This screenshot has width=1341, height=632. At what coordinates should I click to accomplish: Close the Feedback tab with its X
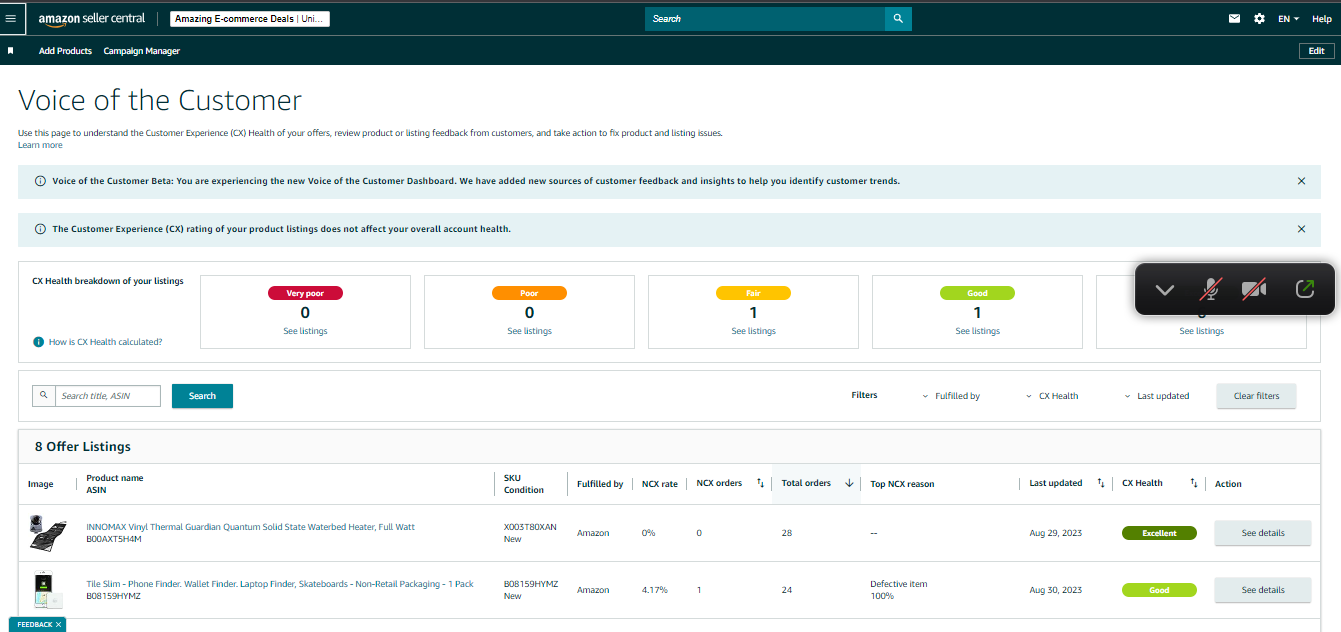point(59,625)
